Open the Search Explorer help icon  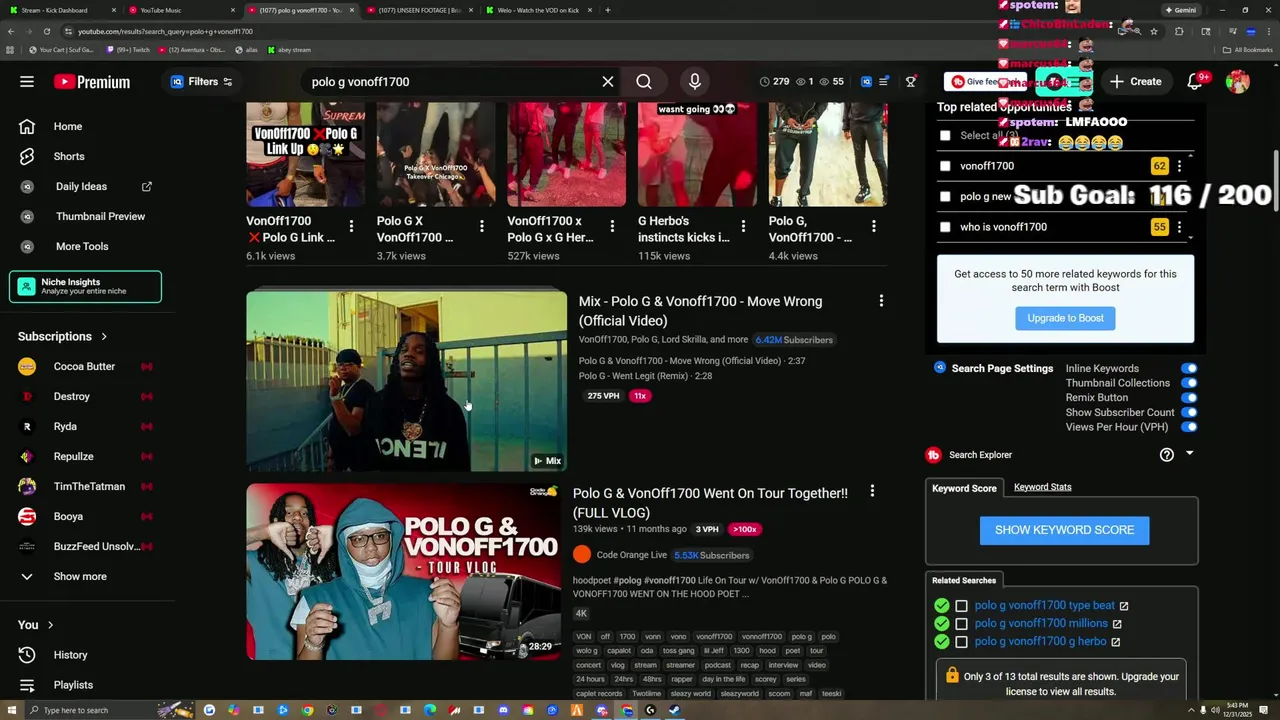1166,455
